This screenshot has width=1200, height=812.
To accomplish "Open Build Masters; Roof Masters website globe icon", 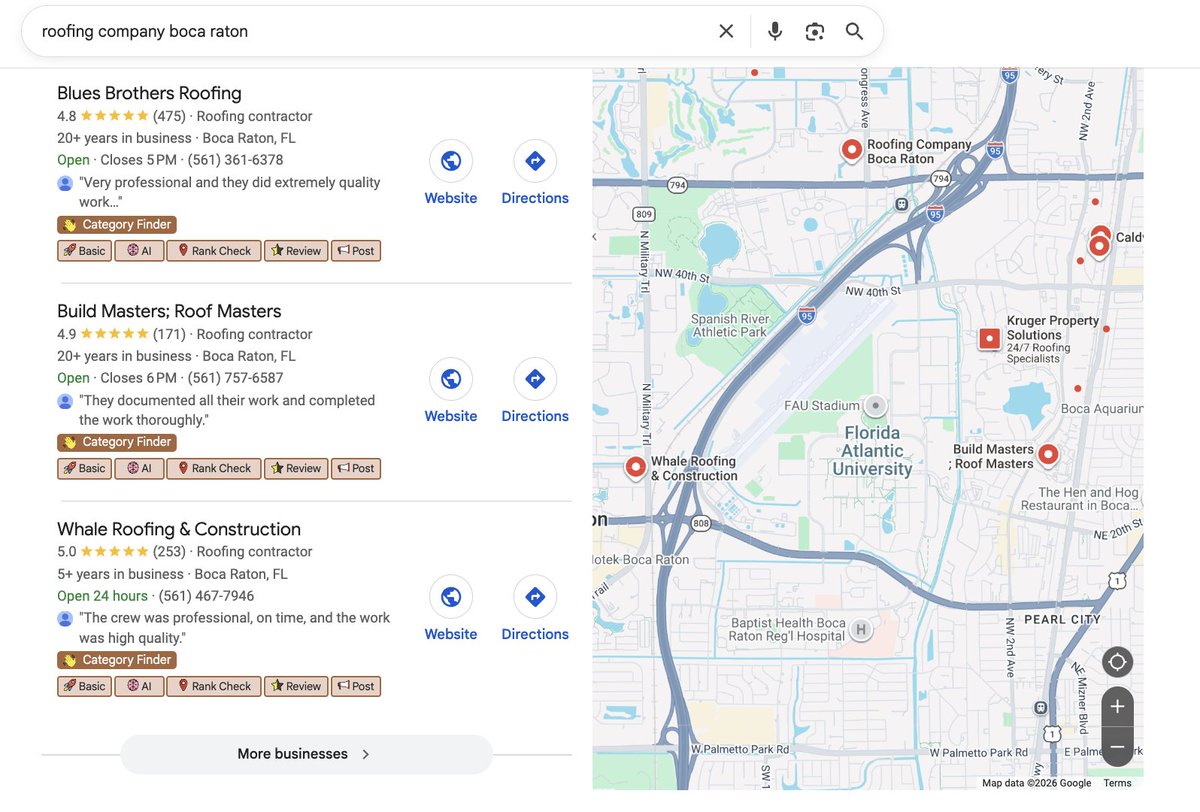I will pos(451,378).
